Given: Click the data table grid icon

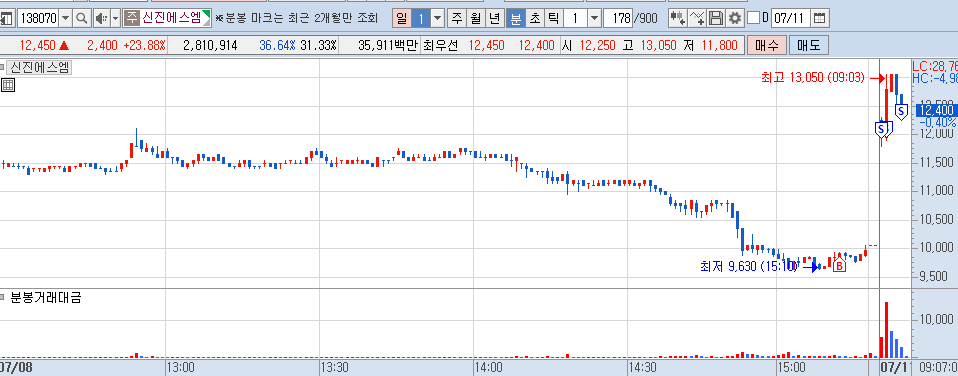Looking at the screenshot, I should pyautogui.click(x=8, y=86).
